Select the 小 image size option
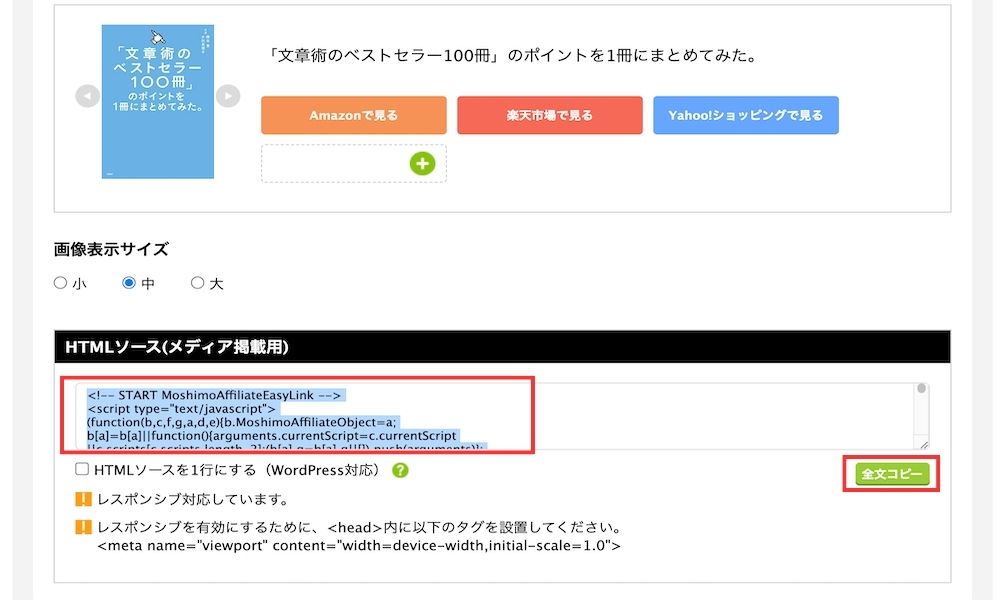1000x600 pixels. (x=60, y=282)
